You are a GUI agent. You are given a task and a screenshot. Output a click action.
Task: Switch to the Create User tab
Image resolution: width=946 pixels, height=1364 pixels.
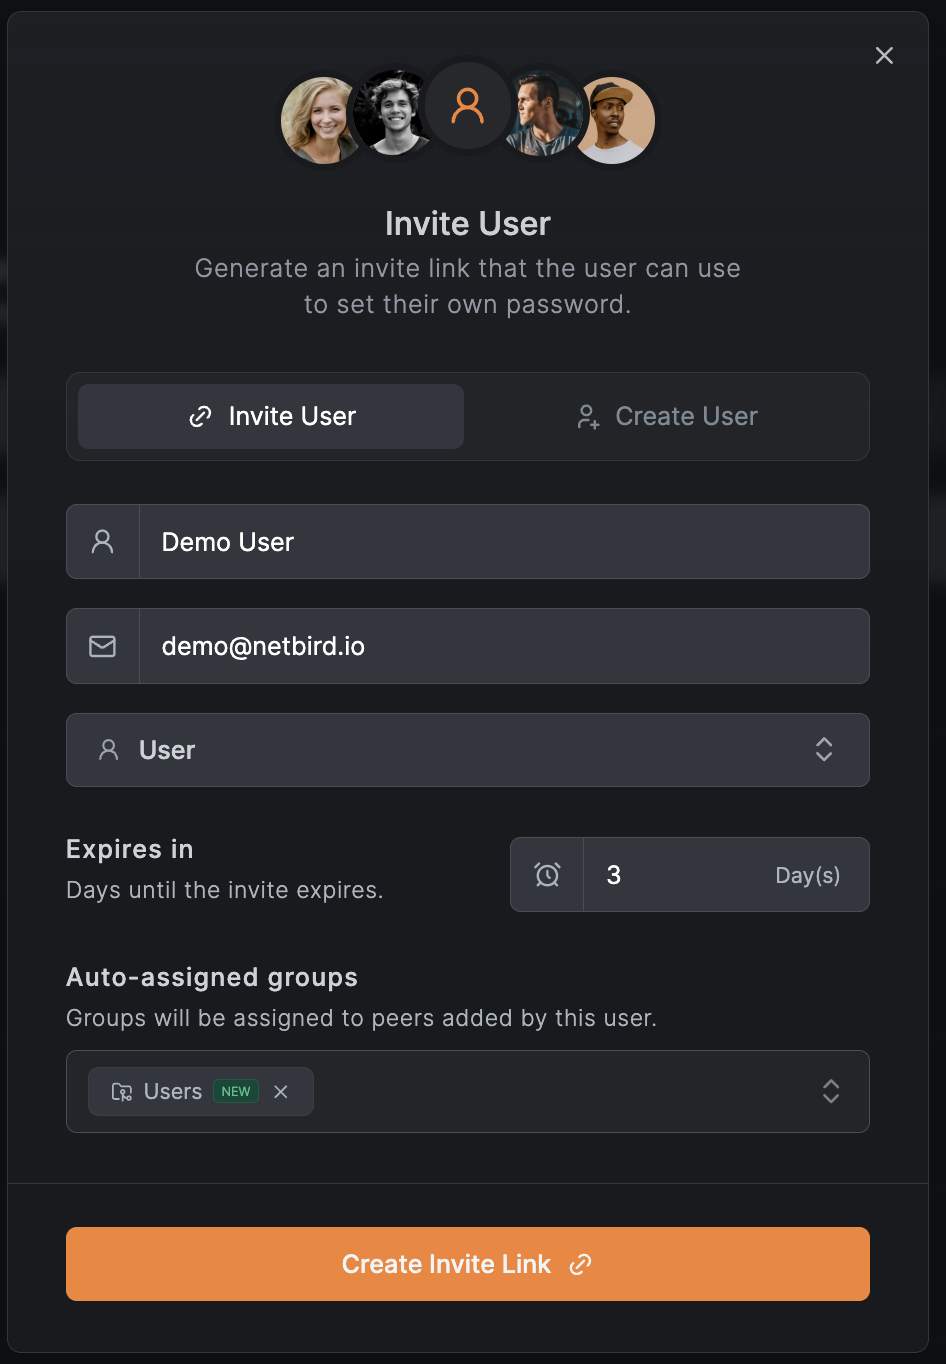(x=667, y=417)
